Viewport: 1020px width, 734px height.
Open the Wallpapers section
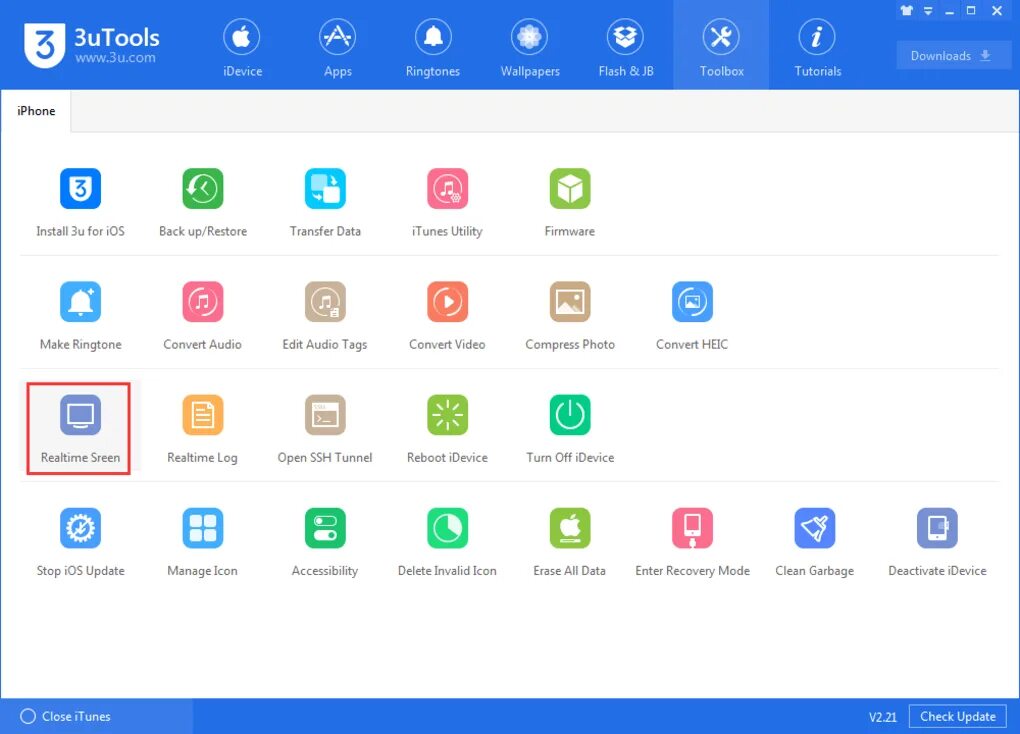pyautogui.click(x=530, y=47)
